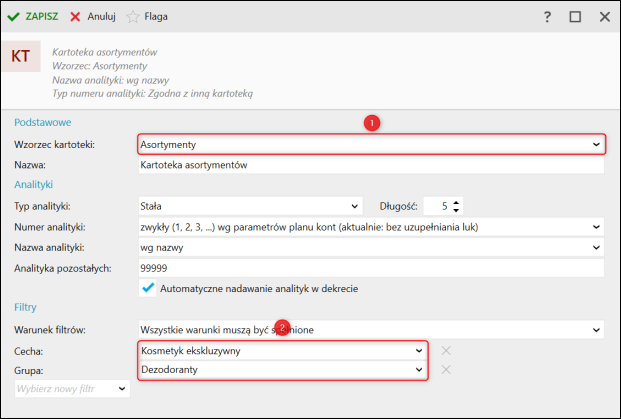
Task: Remove the Cecha filter with its X
Action: tap(447, 351)
